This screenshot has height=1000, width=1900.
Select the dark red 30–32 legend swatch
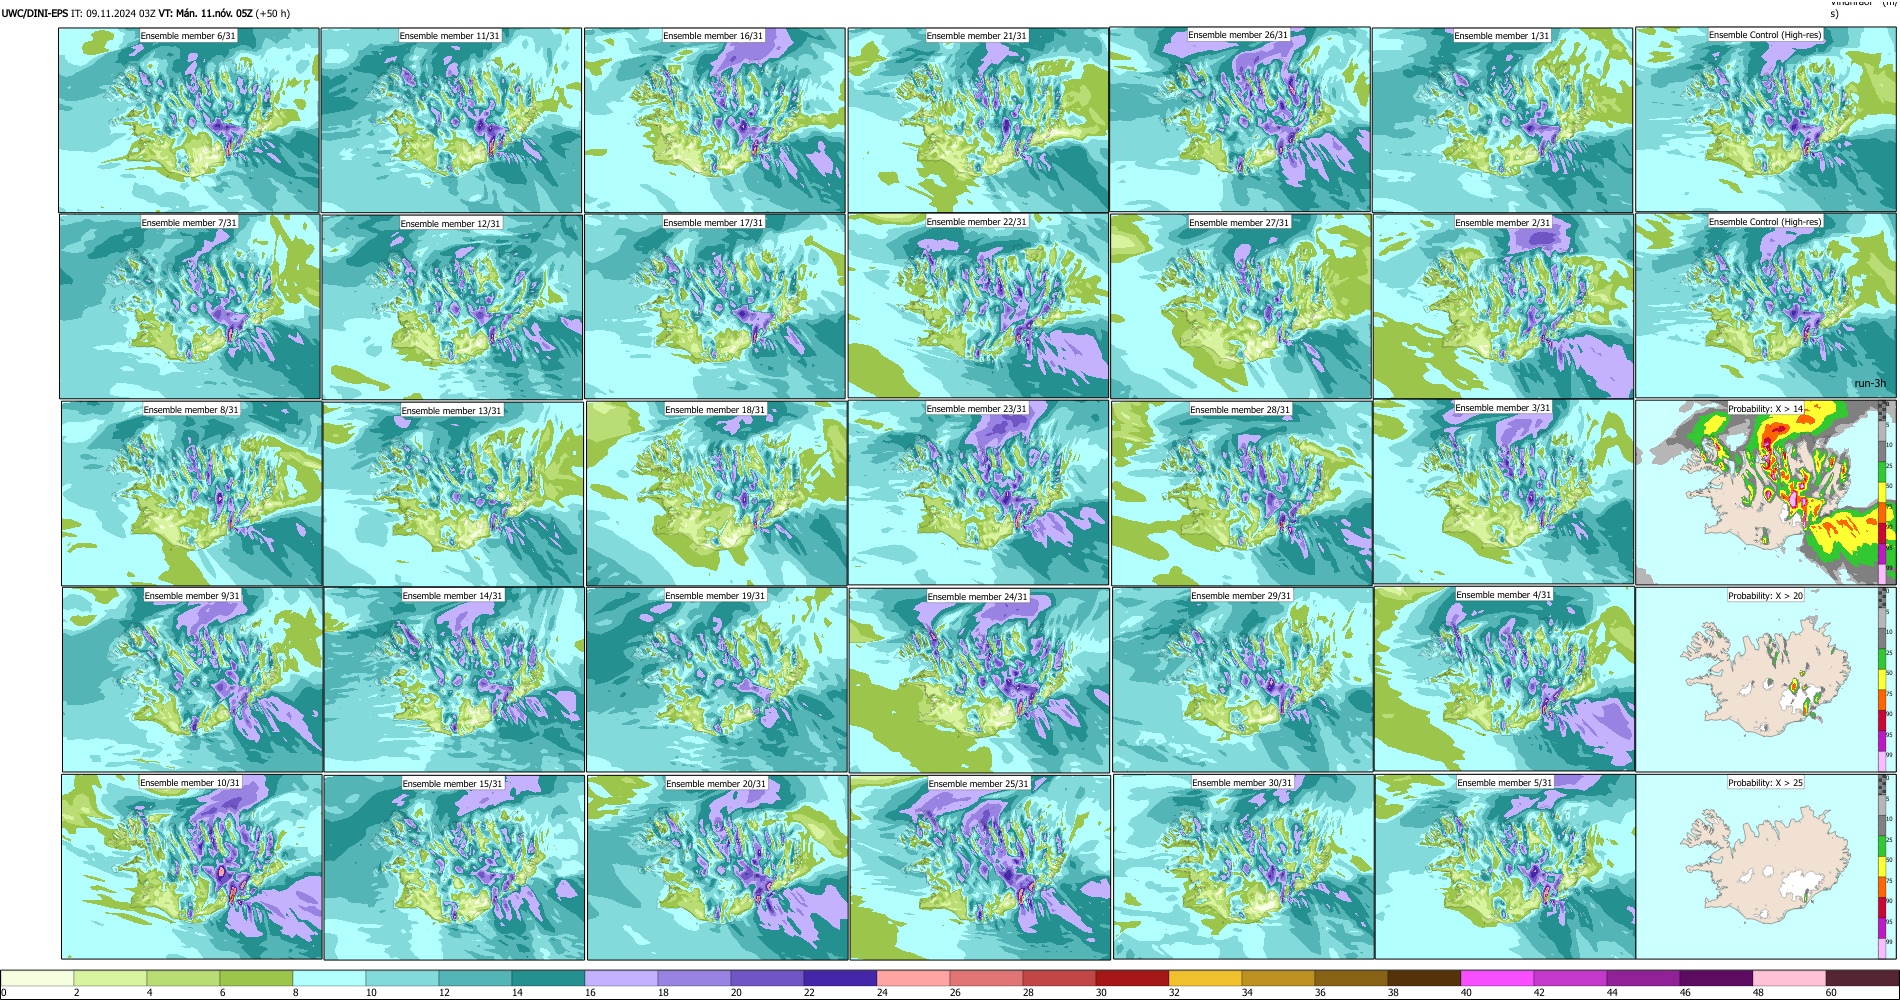pyautogui.click(x=1132, y=978)
